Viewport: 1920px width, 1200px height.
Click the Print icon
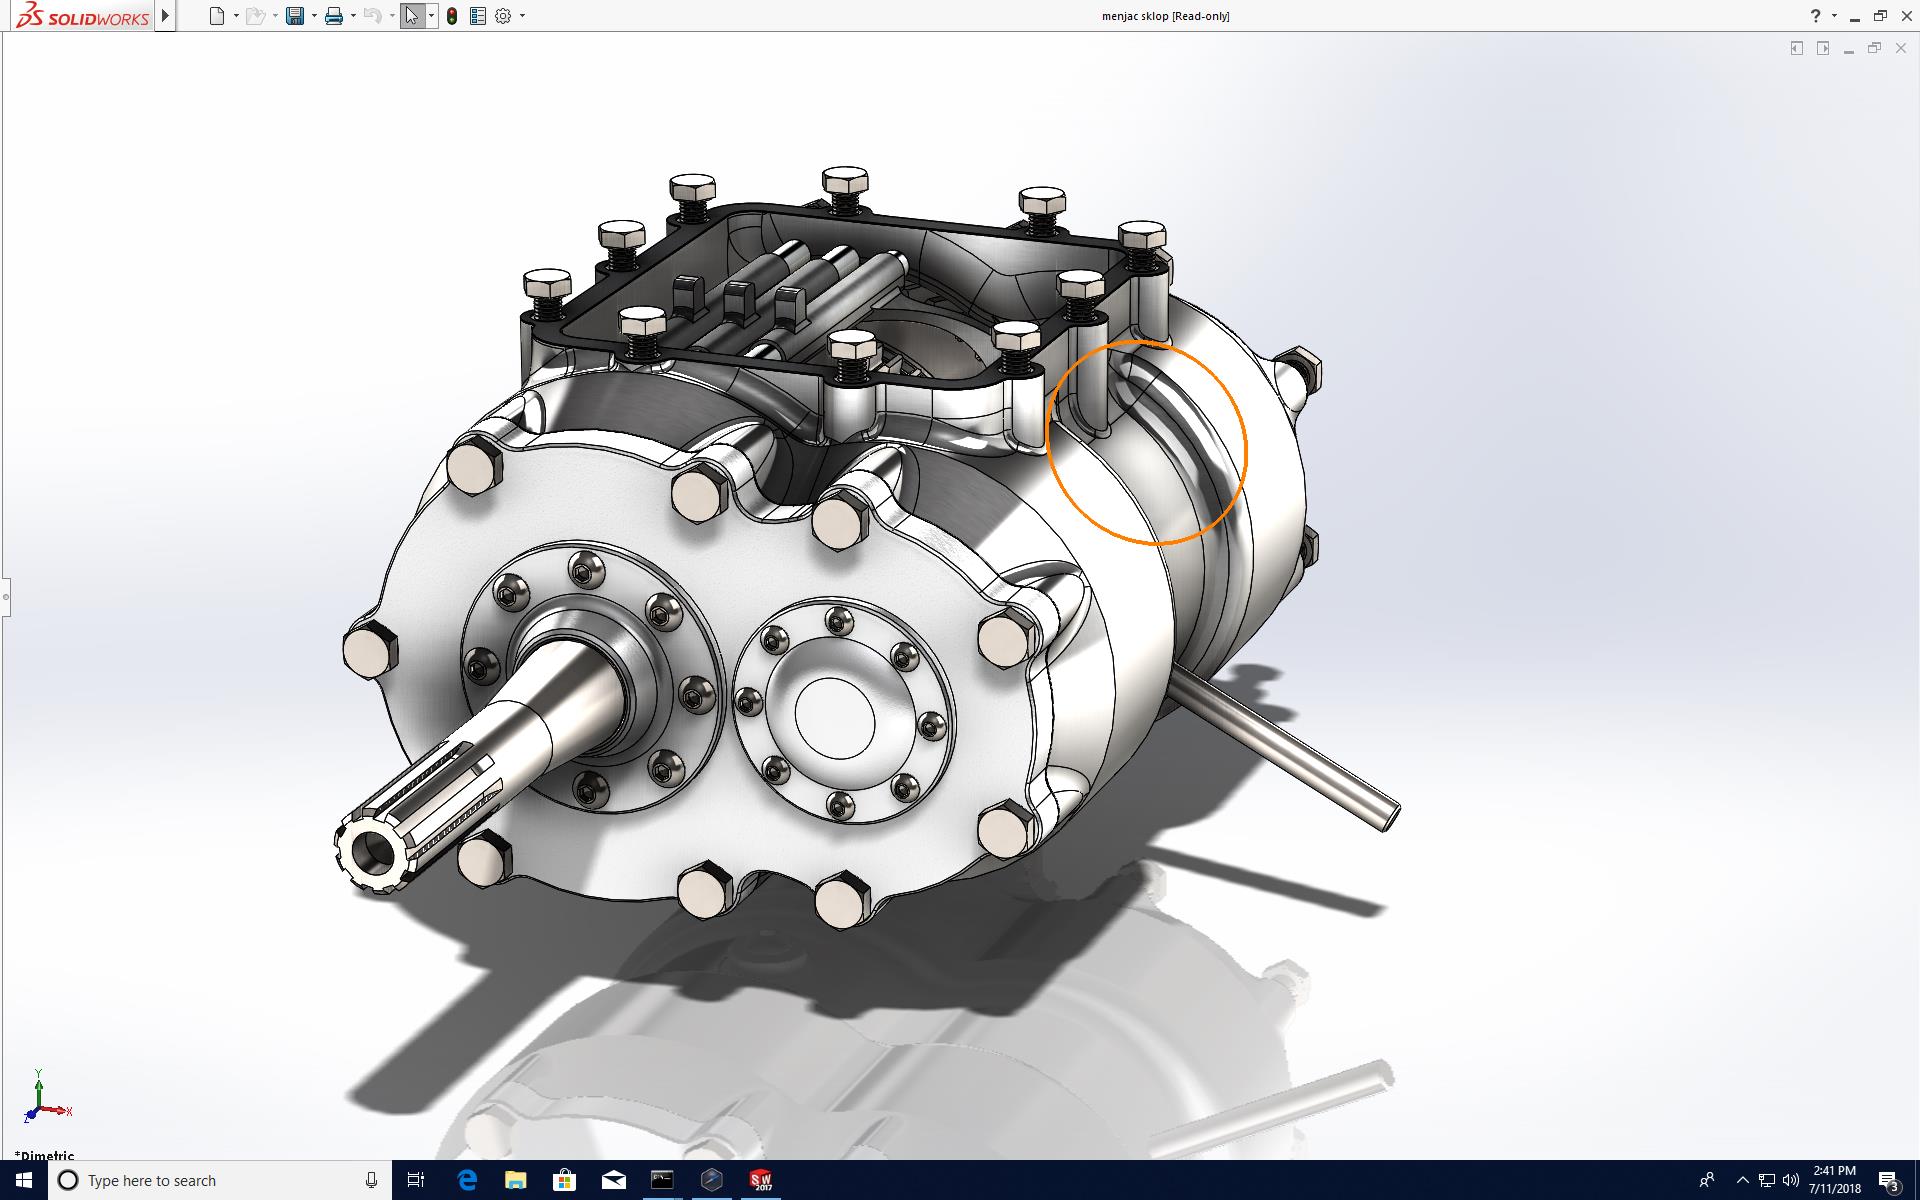point(334,16)
